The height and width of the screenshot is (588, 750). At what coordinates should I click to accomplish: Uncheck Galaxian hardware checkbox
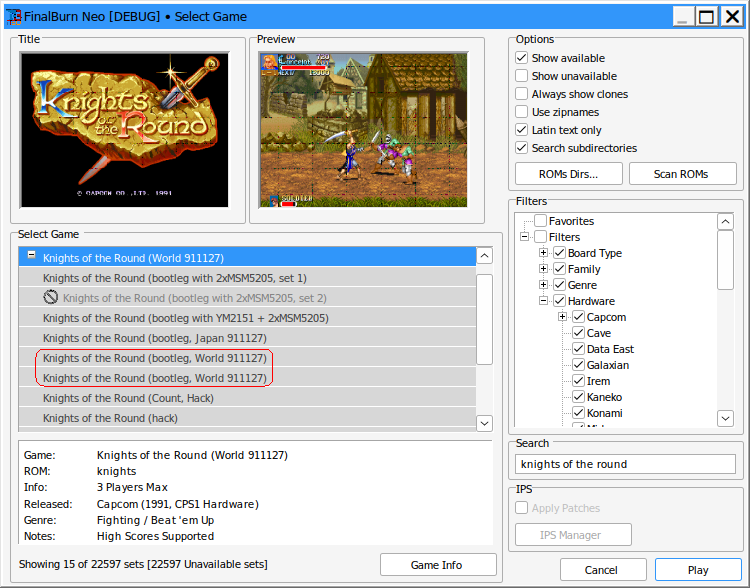579,365
